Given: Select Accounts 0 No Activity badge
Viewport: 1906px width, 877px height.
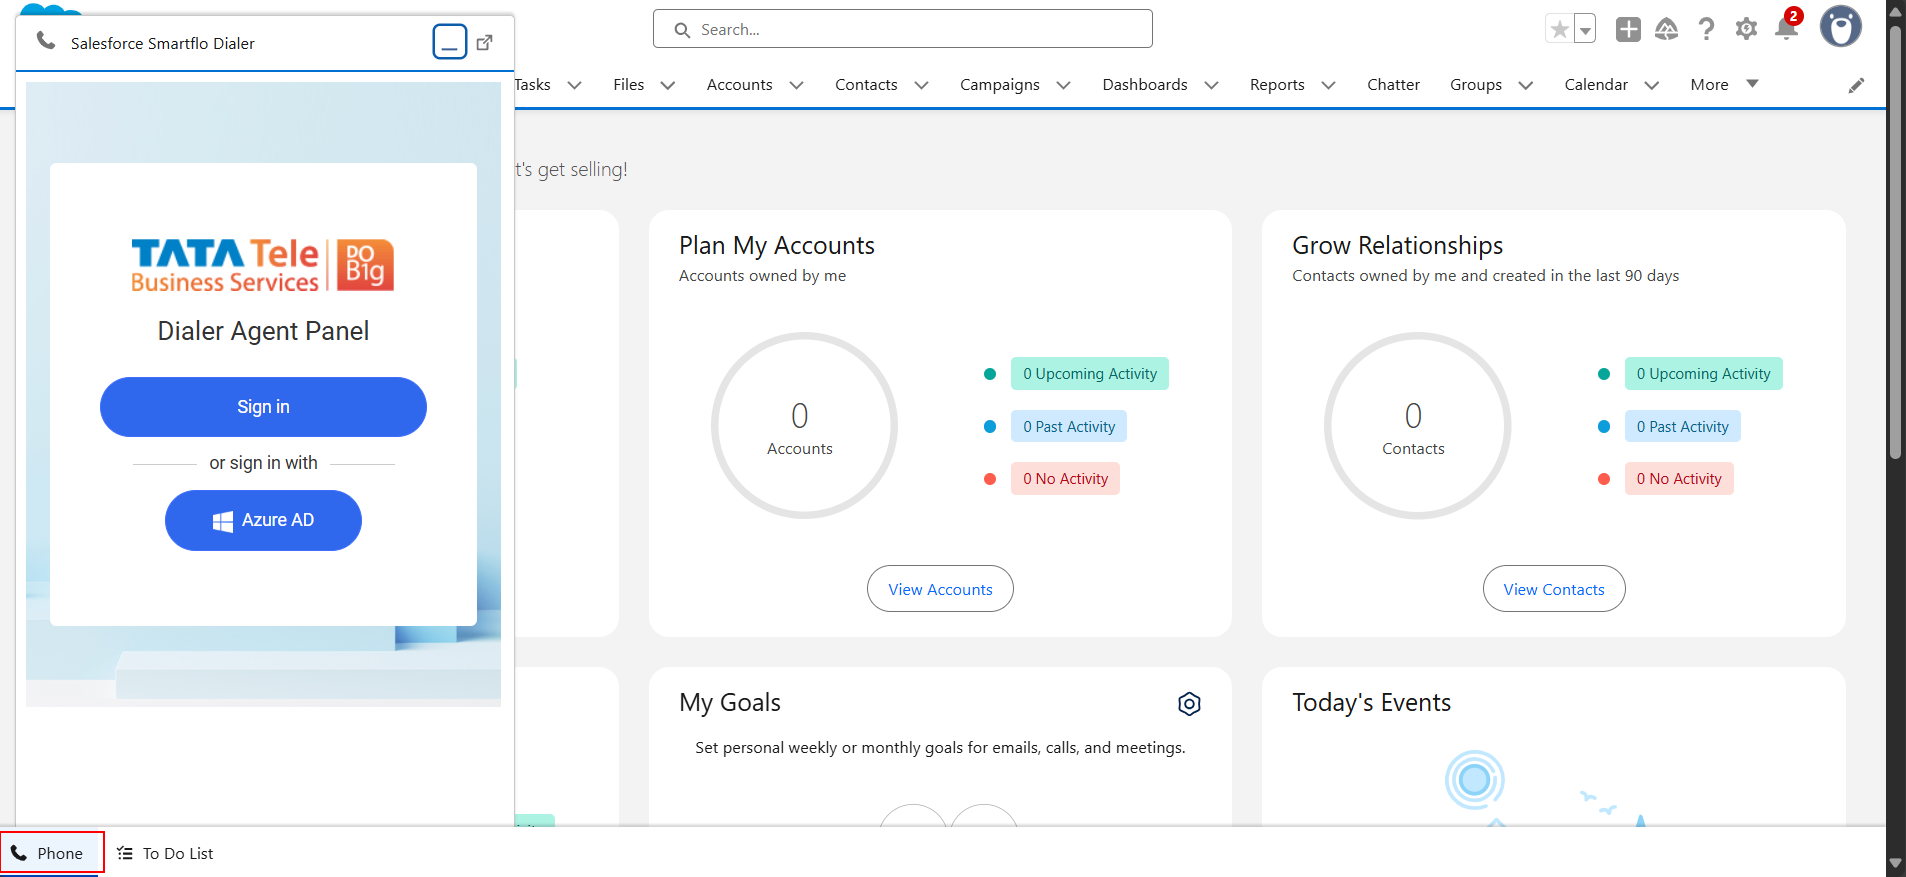Looking at the screenshot, I should [1065, 479].
